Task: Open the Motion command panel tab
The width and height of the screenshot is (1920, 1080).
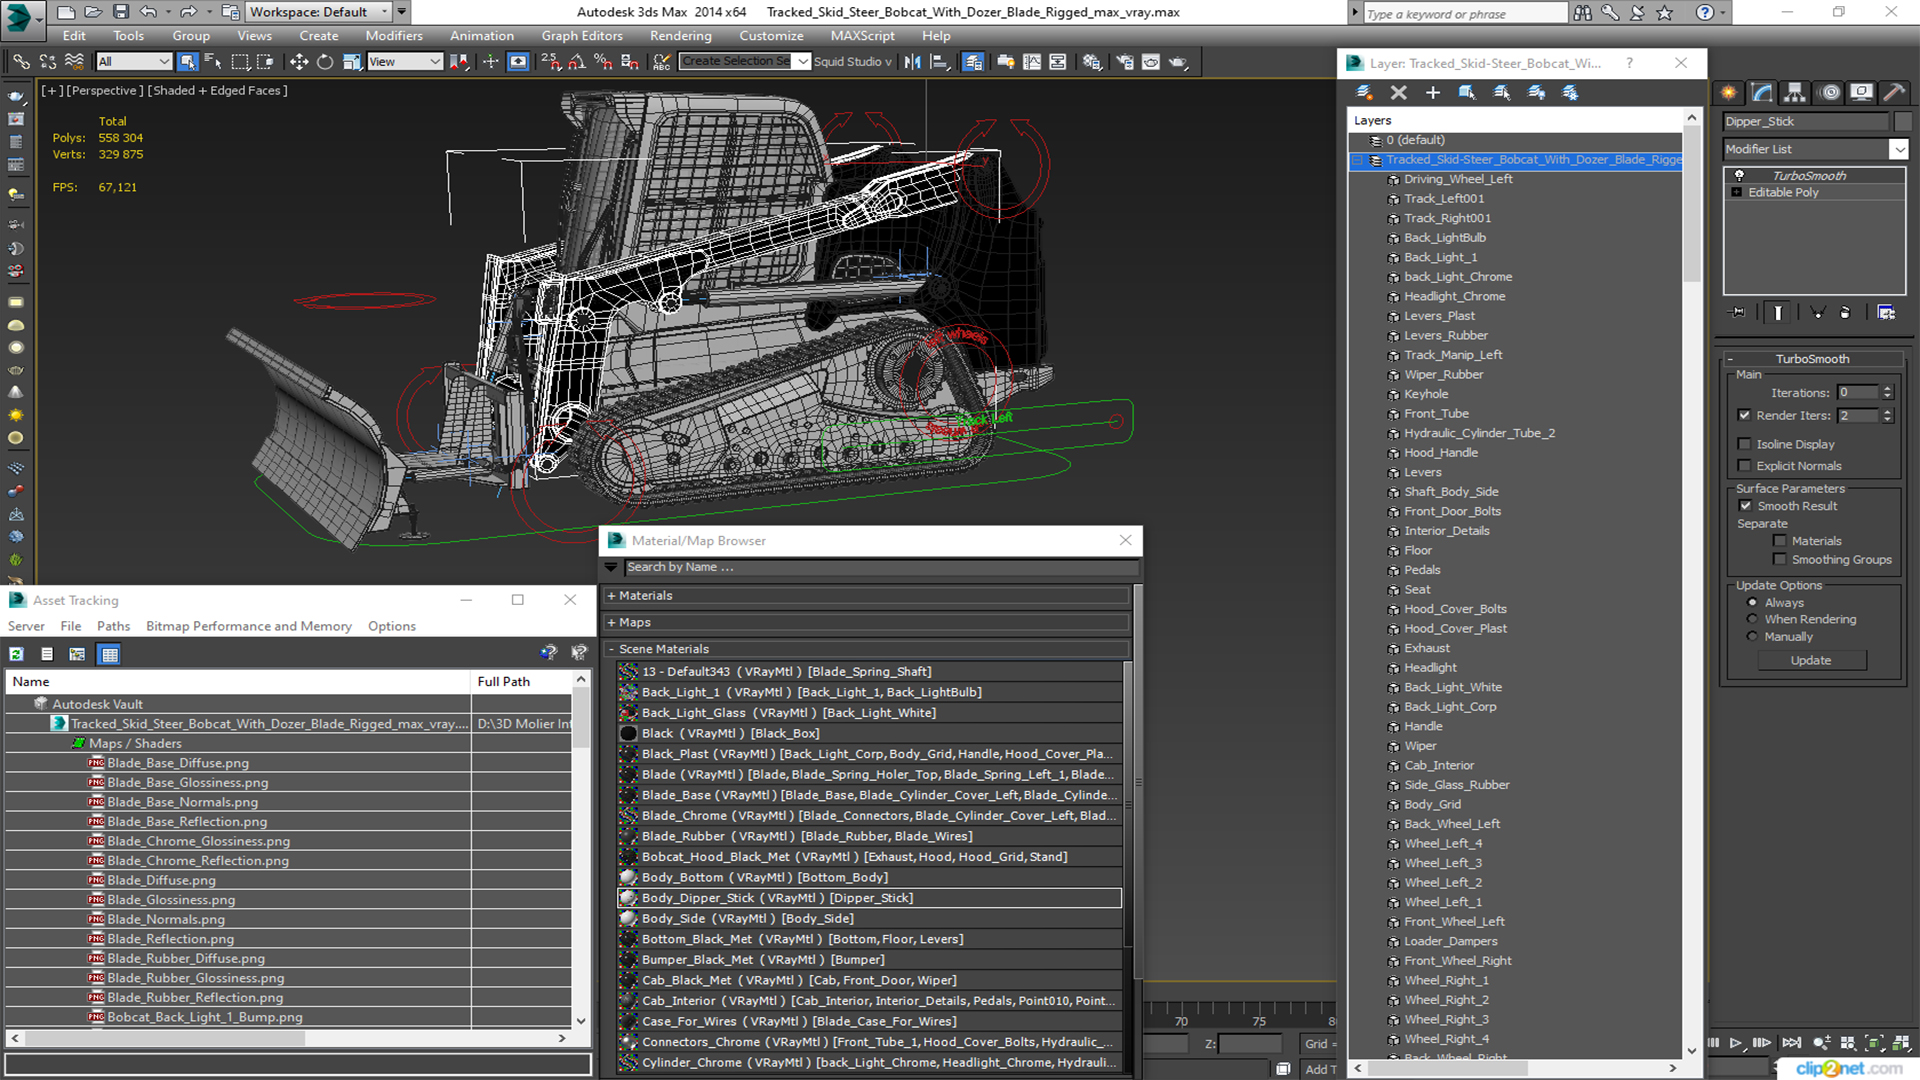Action: (x=1829, y=93)
